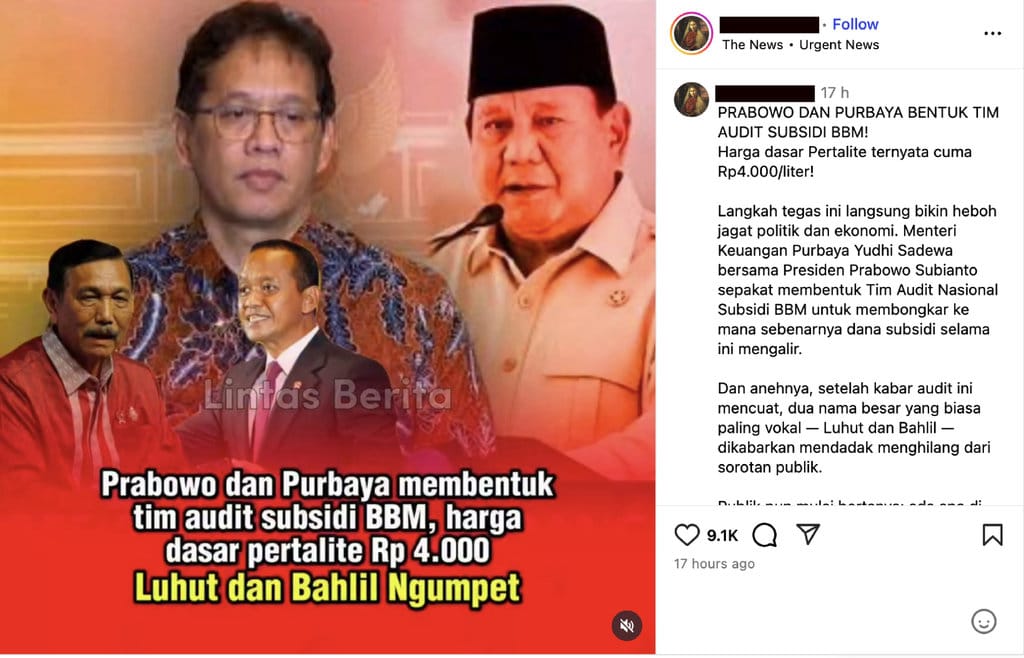Viewport: 1024px width, 658px height.
Task: View the 9.1K likes list
Action: pos(722,535)
